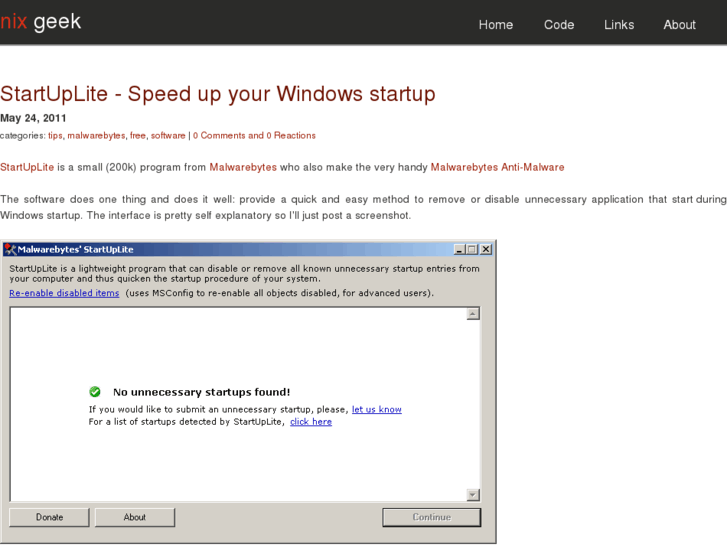Click the Malwarebytes StartUpLite window title icon
Viewport: 727px width, 545px height.
pyautogui.click(x=10, y=249)
